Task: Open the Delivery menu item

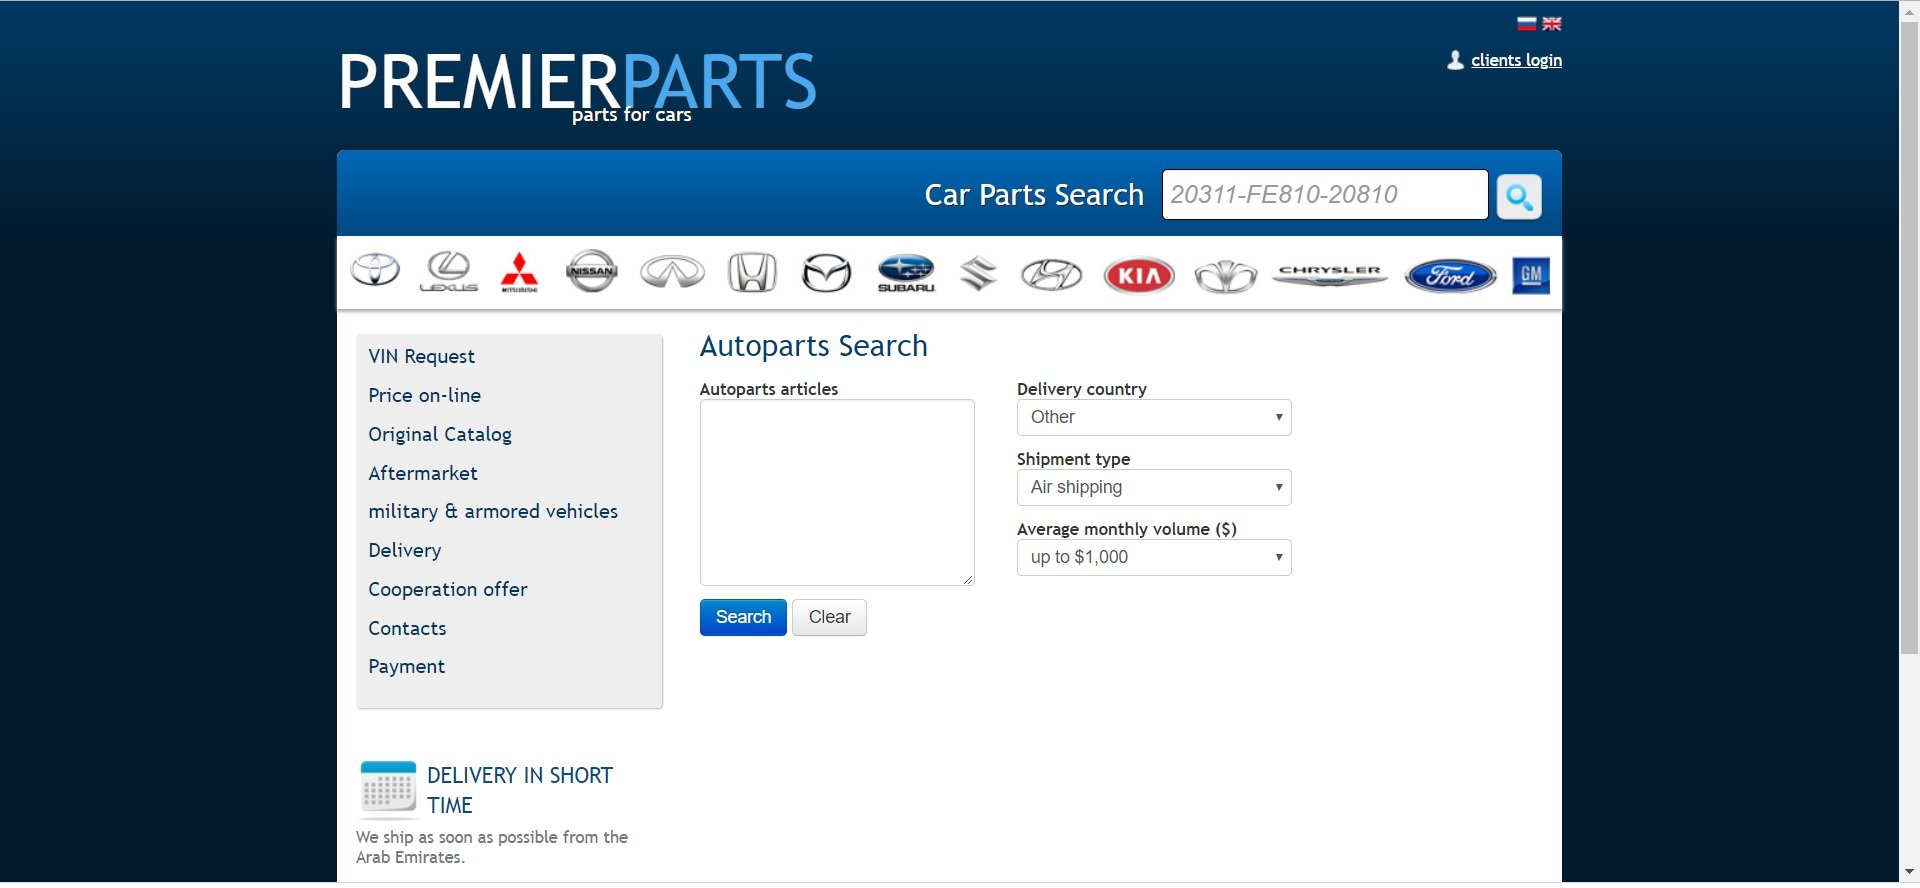Action: tap(404, 550)
